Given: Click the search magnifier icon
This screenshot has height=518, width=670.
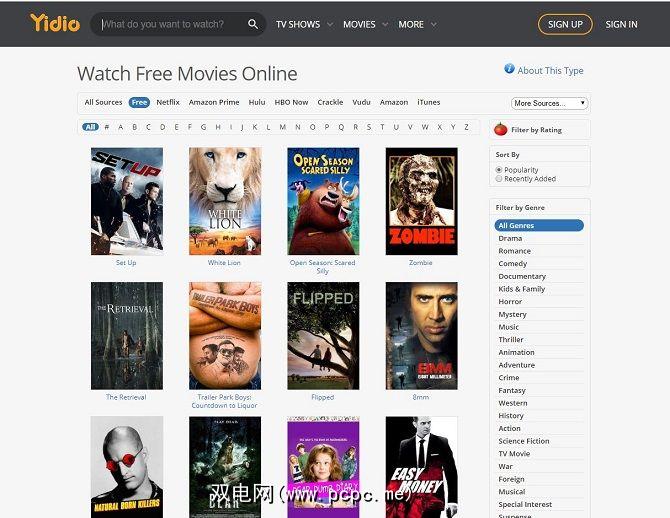Looking at the screenshot, I should [x=253, y=24].
